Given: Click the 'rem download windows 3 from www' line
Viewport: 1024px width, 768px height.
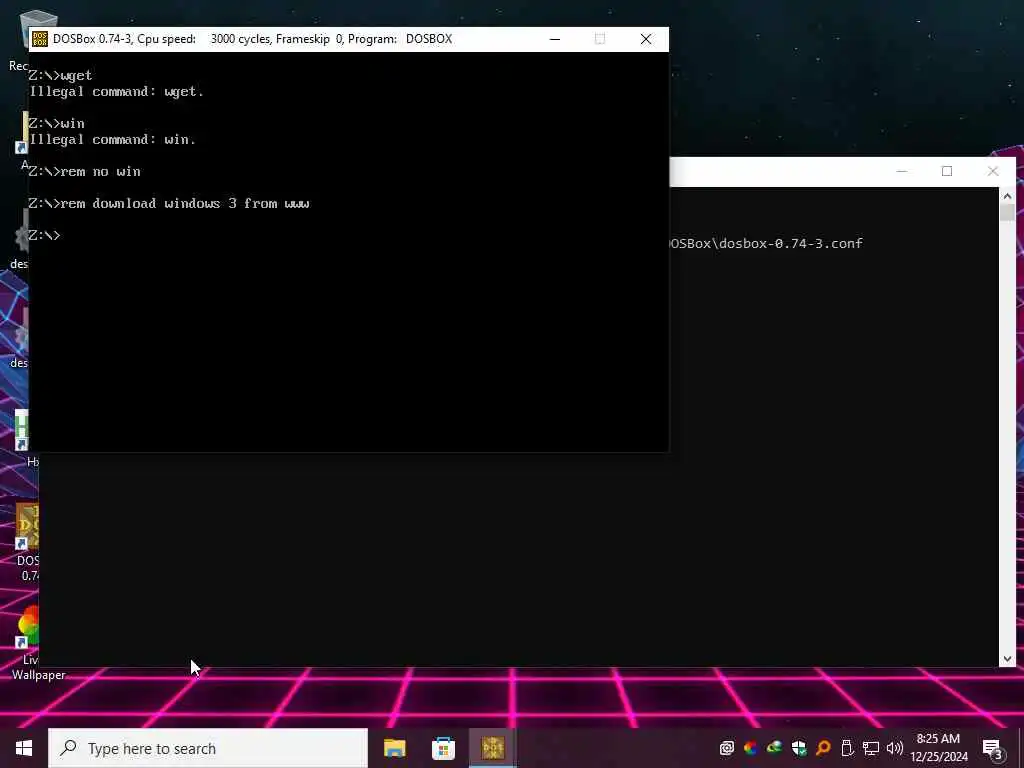Looking at the screenshot, I should (169, 204).
